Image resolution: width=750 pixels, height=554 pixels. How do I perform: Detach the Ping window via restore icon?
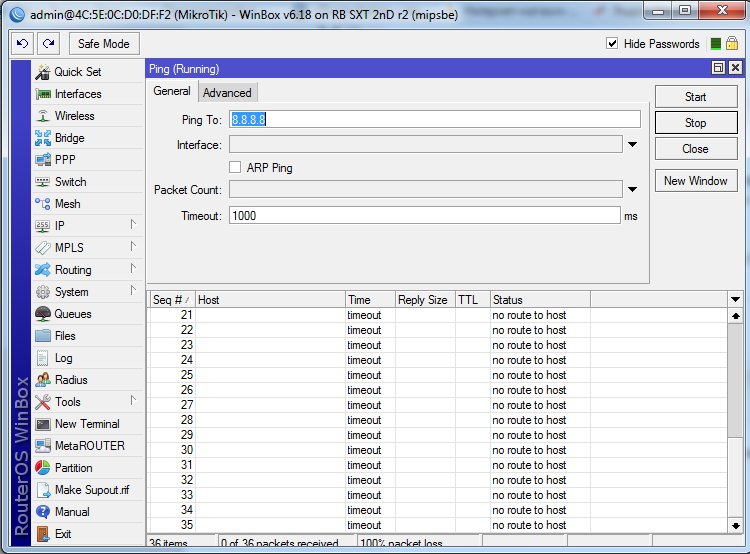tap(718, 68)
